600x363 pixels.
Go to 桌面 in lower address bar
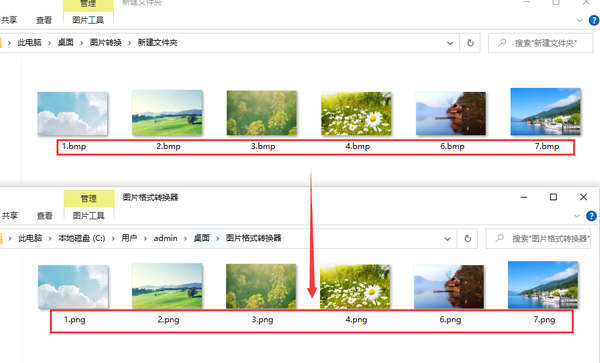click(x=202, y=238)
